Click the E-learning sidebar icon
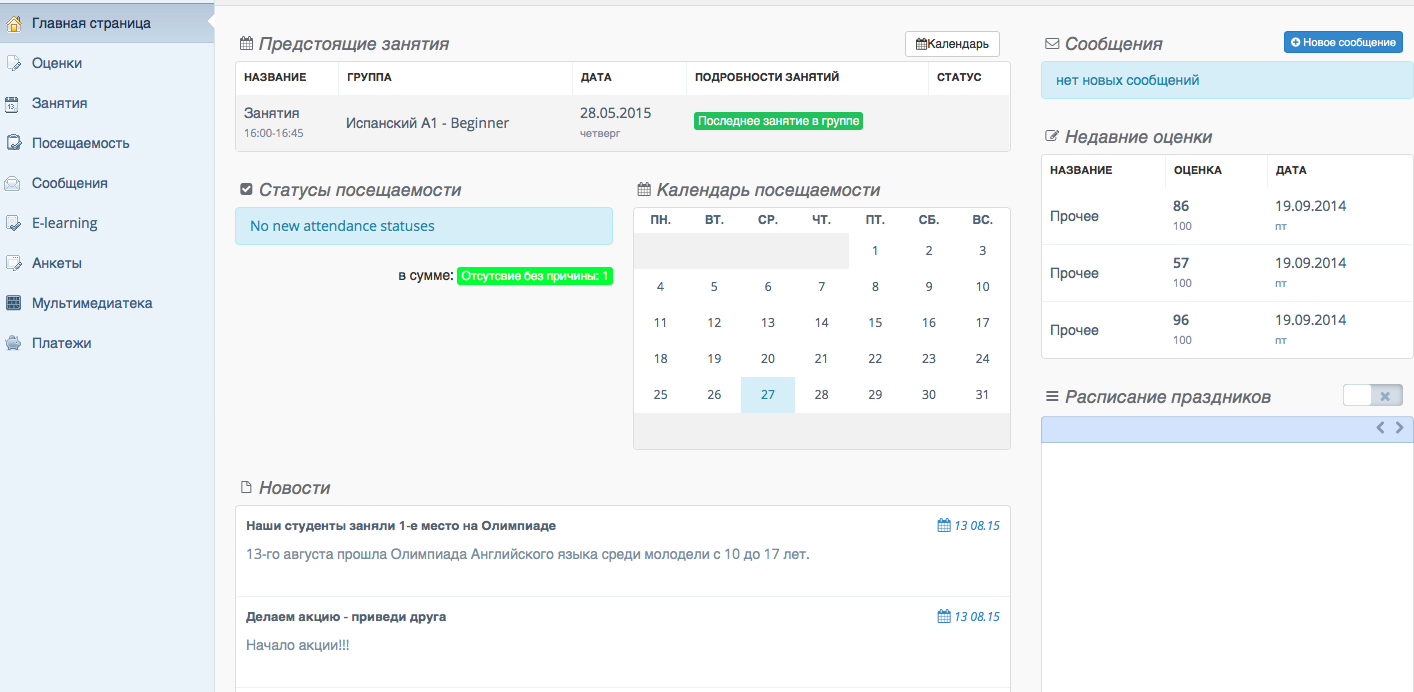This screenshot has width=1414, height=692. (x=14, y=223)
